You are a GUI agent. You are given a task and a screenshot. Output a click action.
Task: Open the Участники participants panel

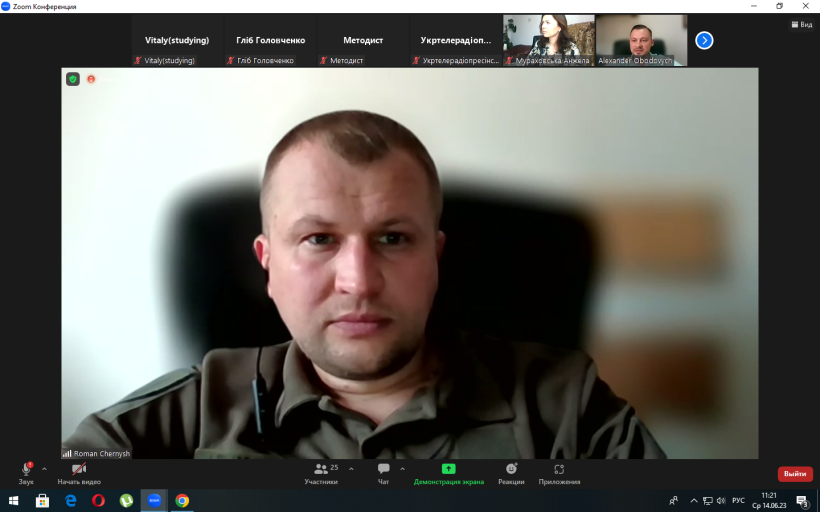[322, 473]
